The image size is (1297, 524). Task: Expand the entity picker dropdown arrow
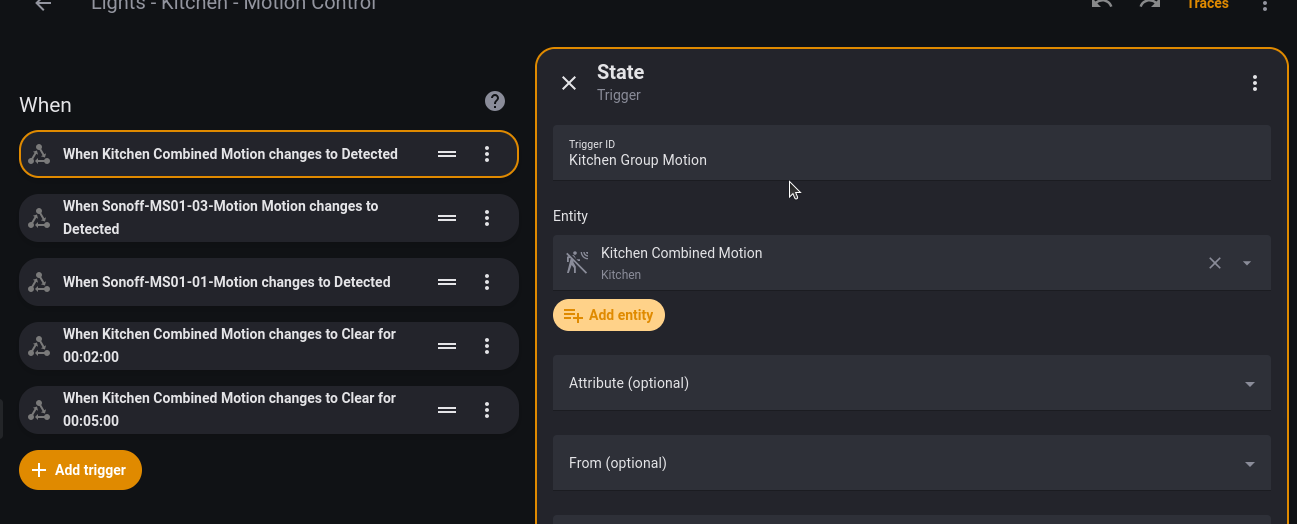[x=1247, y=263]
